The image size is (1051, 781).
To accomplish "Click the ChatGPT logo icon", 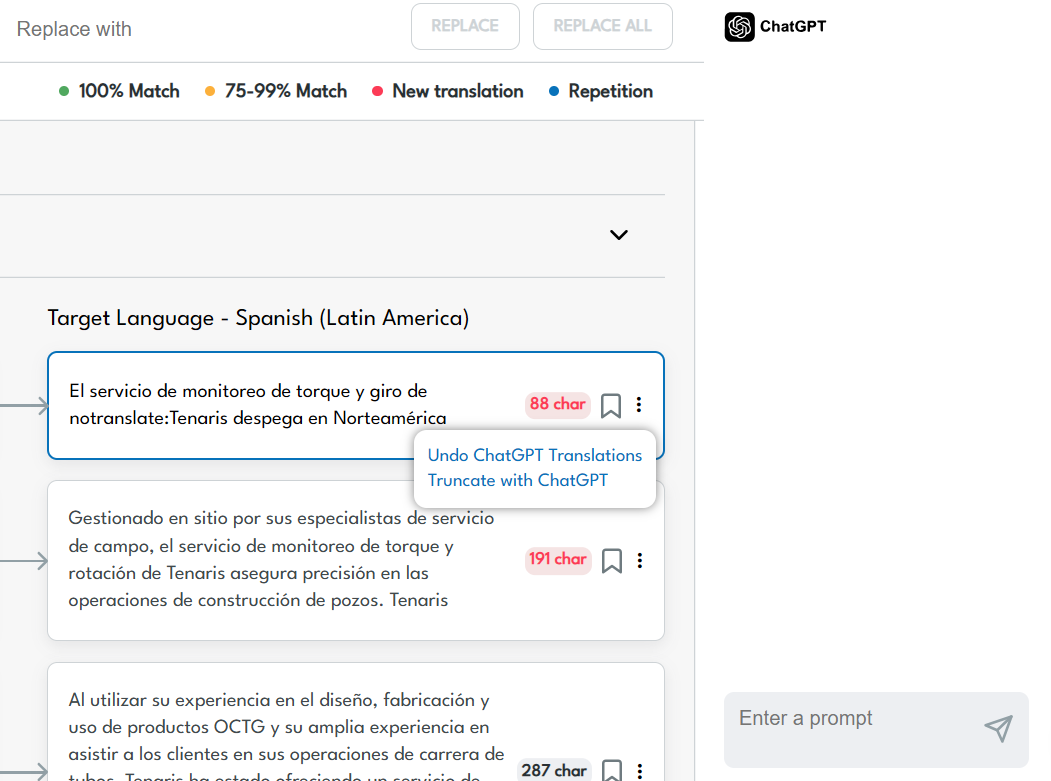I will (x=740, y=27).
